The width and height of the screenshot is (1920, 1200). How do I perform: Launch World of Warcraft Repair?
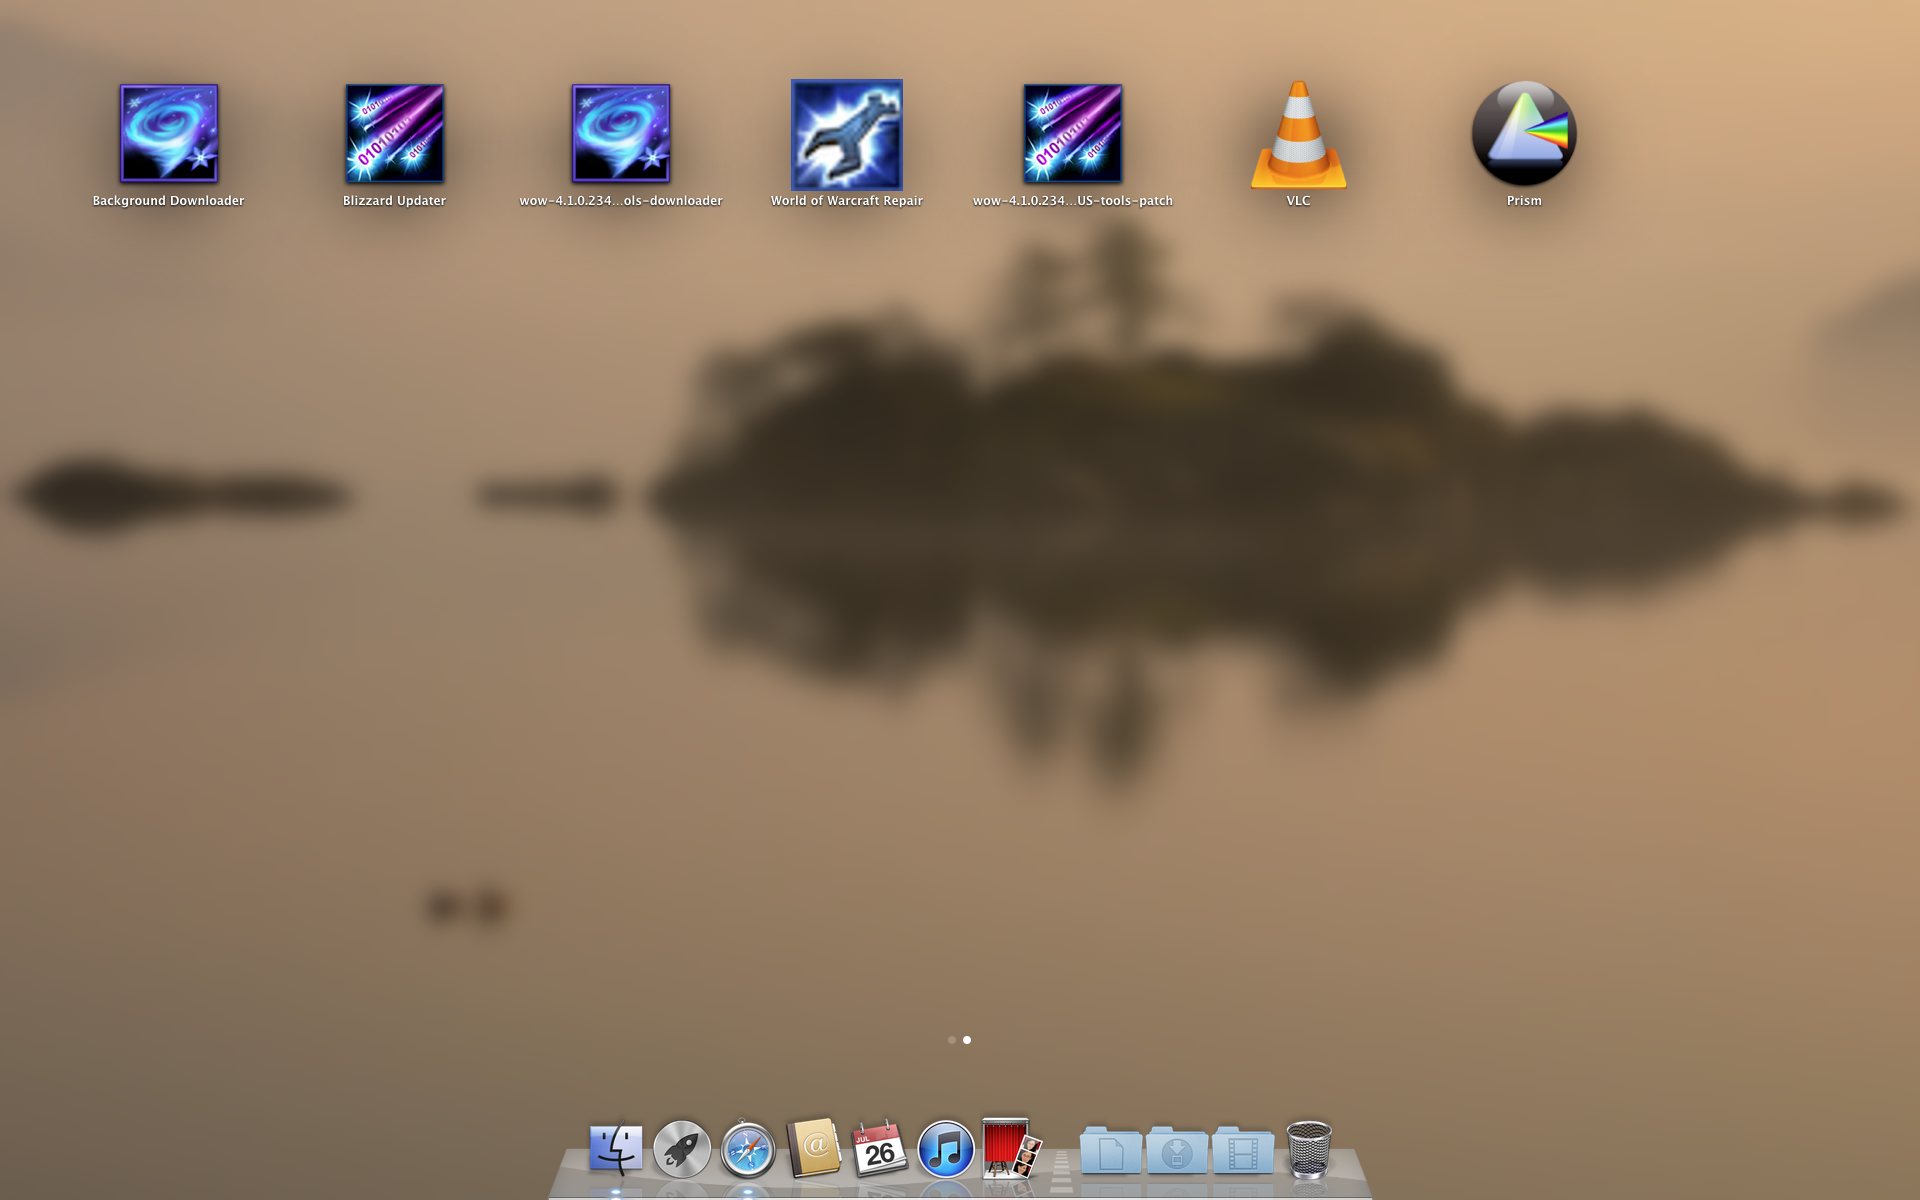846,135
